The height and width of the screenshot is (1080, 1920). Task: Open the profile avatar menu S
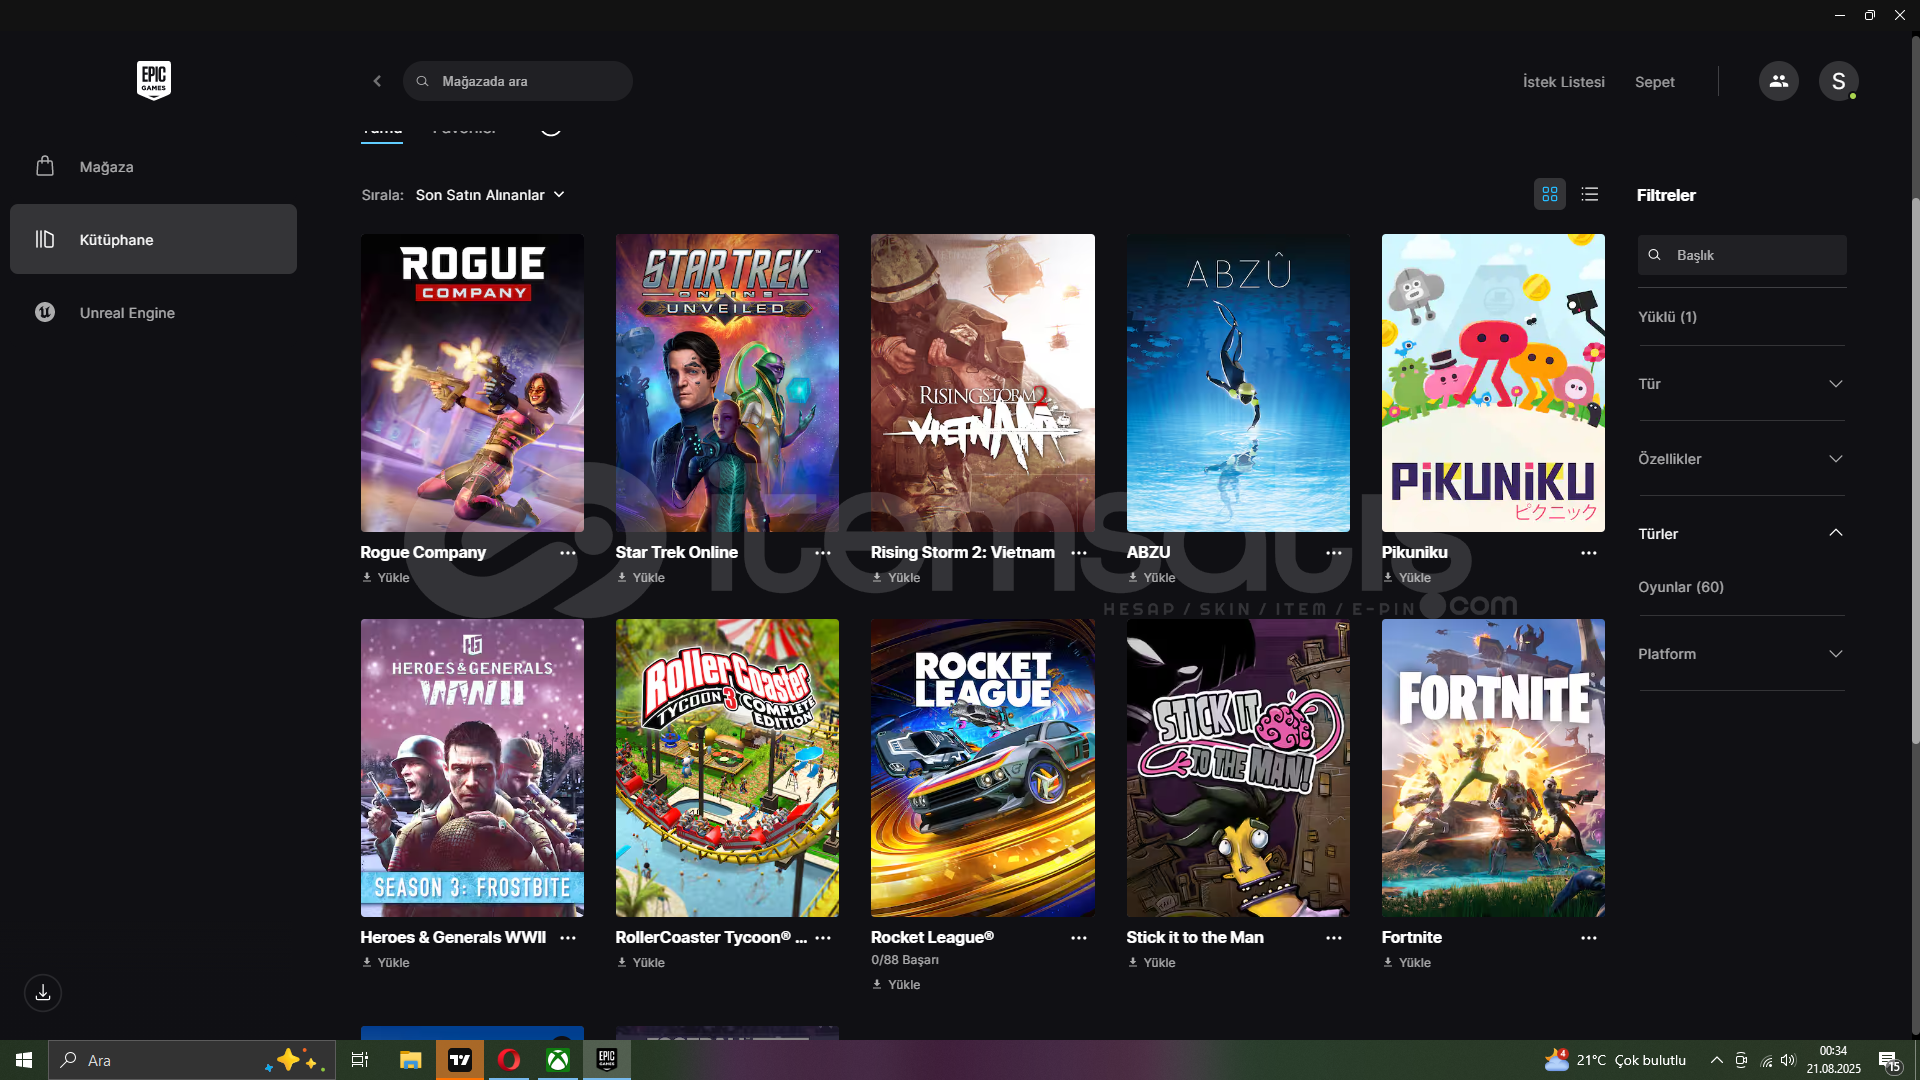(x=1838, y=81)
